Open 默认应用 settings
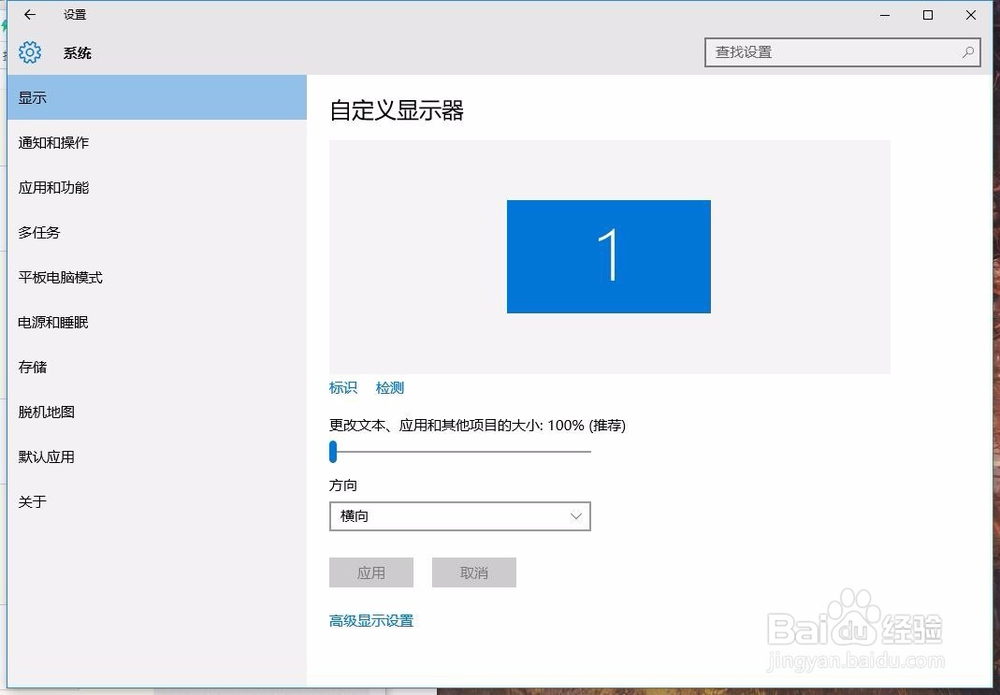The image size is (1000, 695). [157, 457]
